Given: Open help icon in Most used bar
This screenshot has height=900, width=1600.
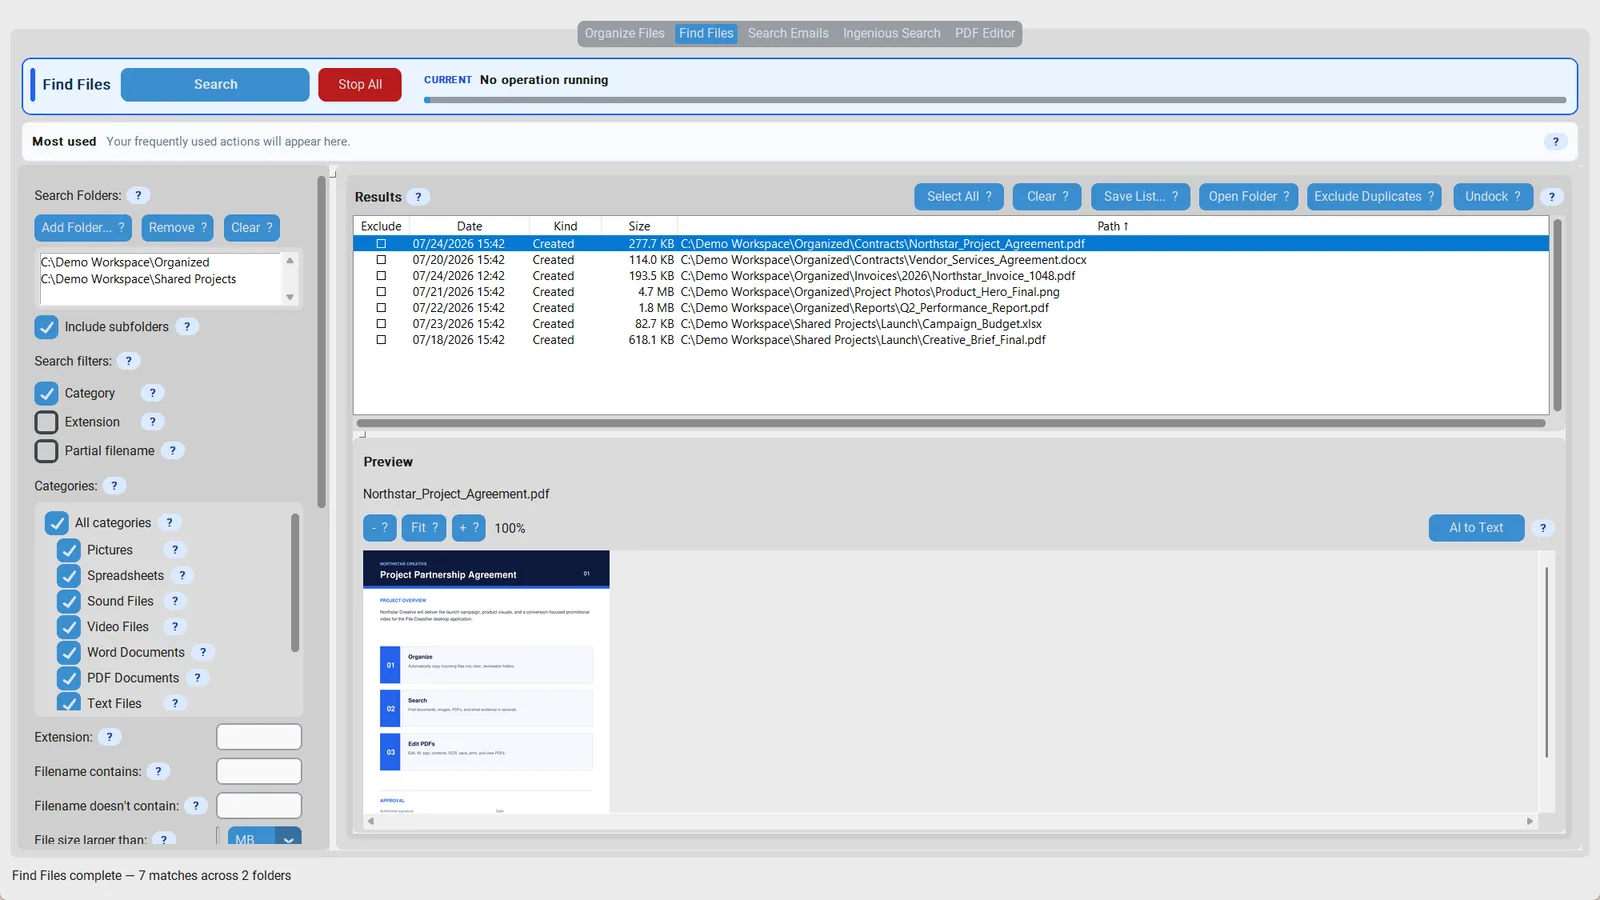Looking at the screenshot, I should point(1555,142).
